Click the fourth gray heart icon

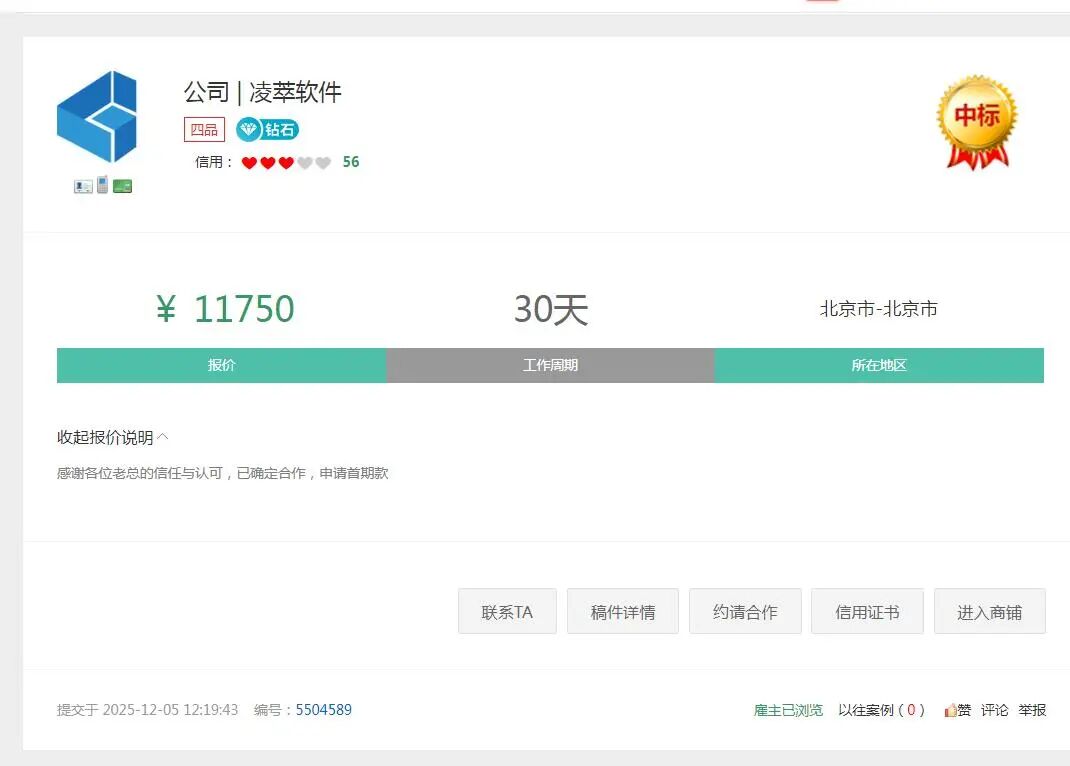[304, 162]
